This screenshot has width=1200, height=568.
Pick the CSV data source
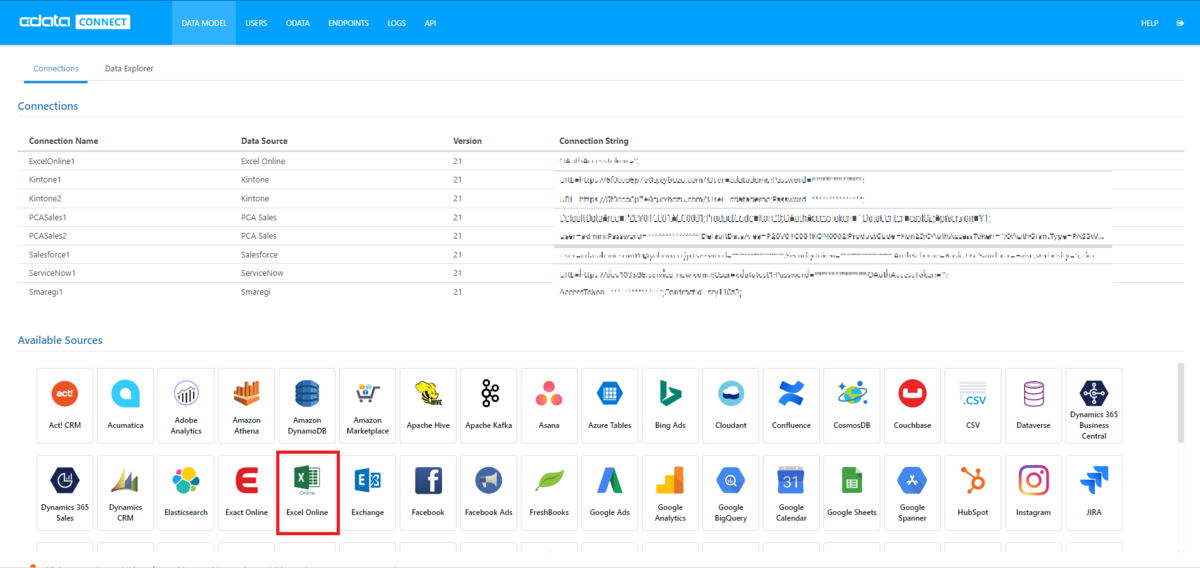(x=973, y=405)
